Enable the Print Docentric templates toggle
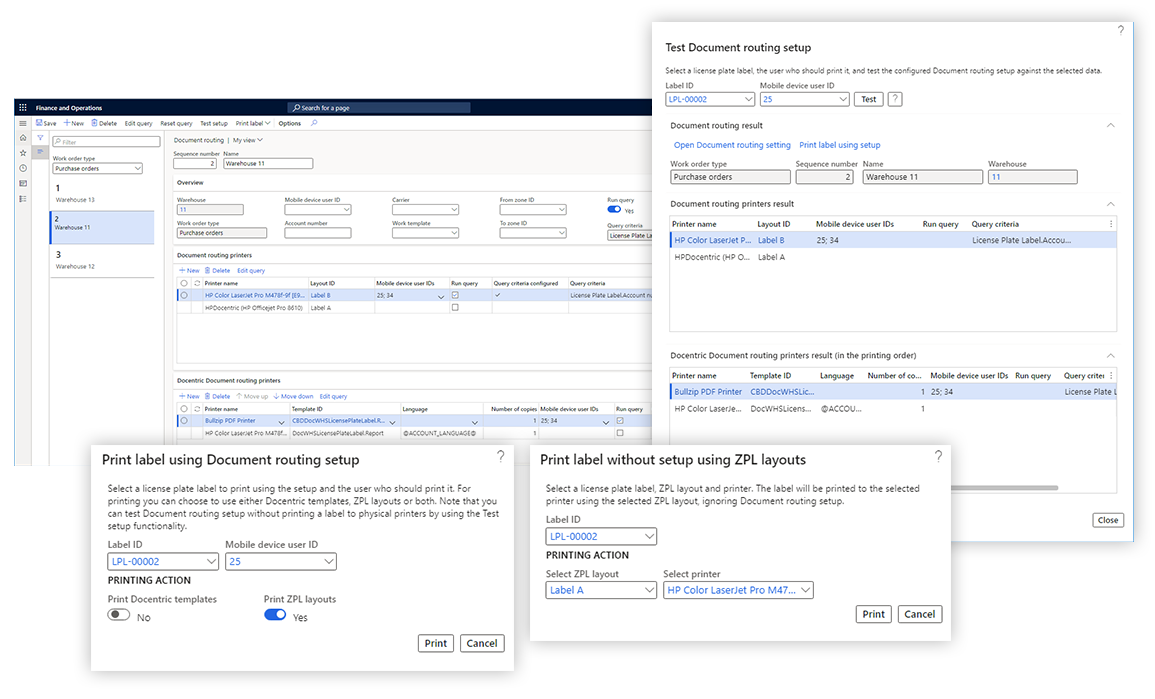Viewport: 1155px width, 699px height. click(119, 615)
